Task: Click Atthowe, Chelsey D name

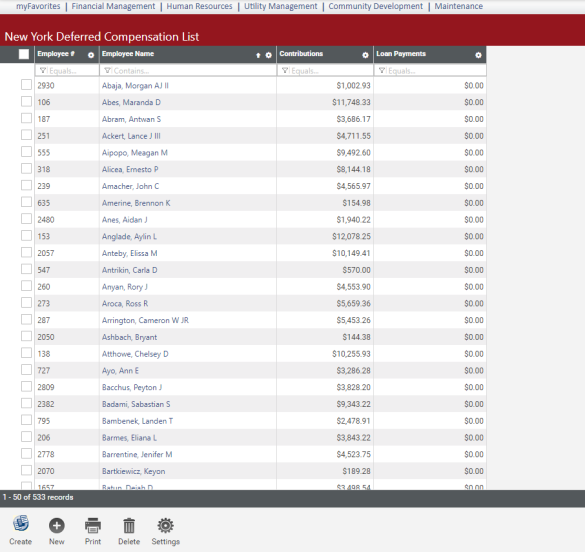Action: coord(135,354)
